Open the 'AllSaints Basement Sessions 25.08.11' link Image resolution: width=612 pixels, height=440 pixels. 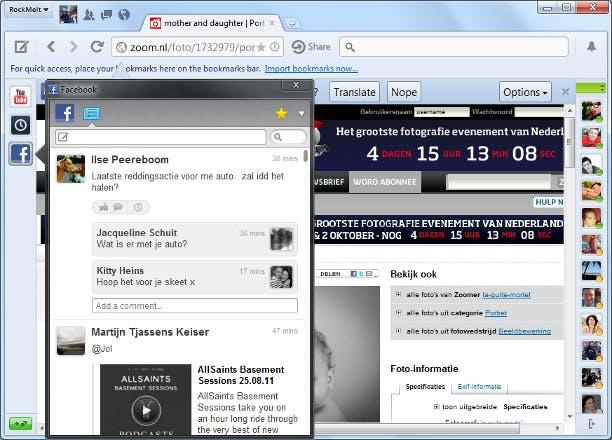coord(241,375)
